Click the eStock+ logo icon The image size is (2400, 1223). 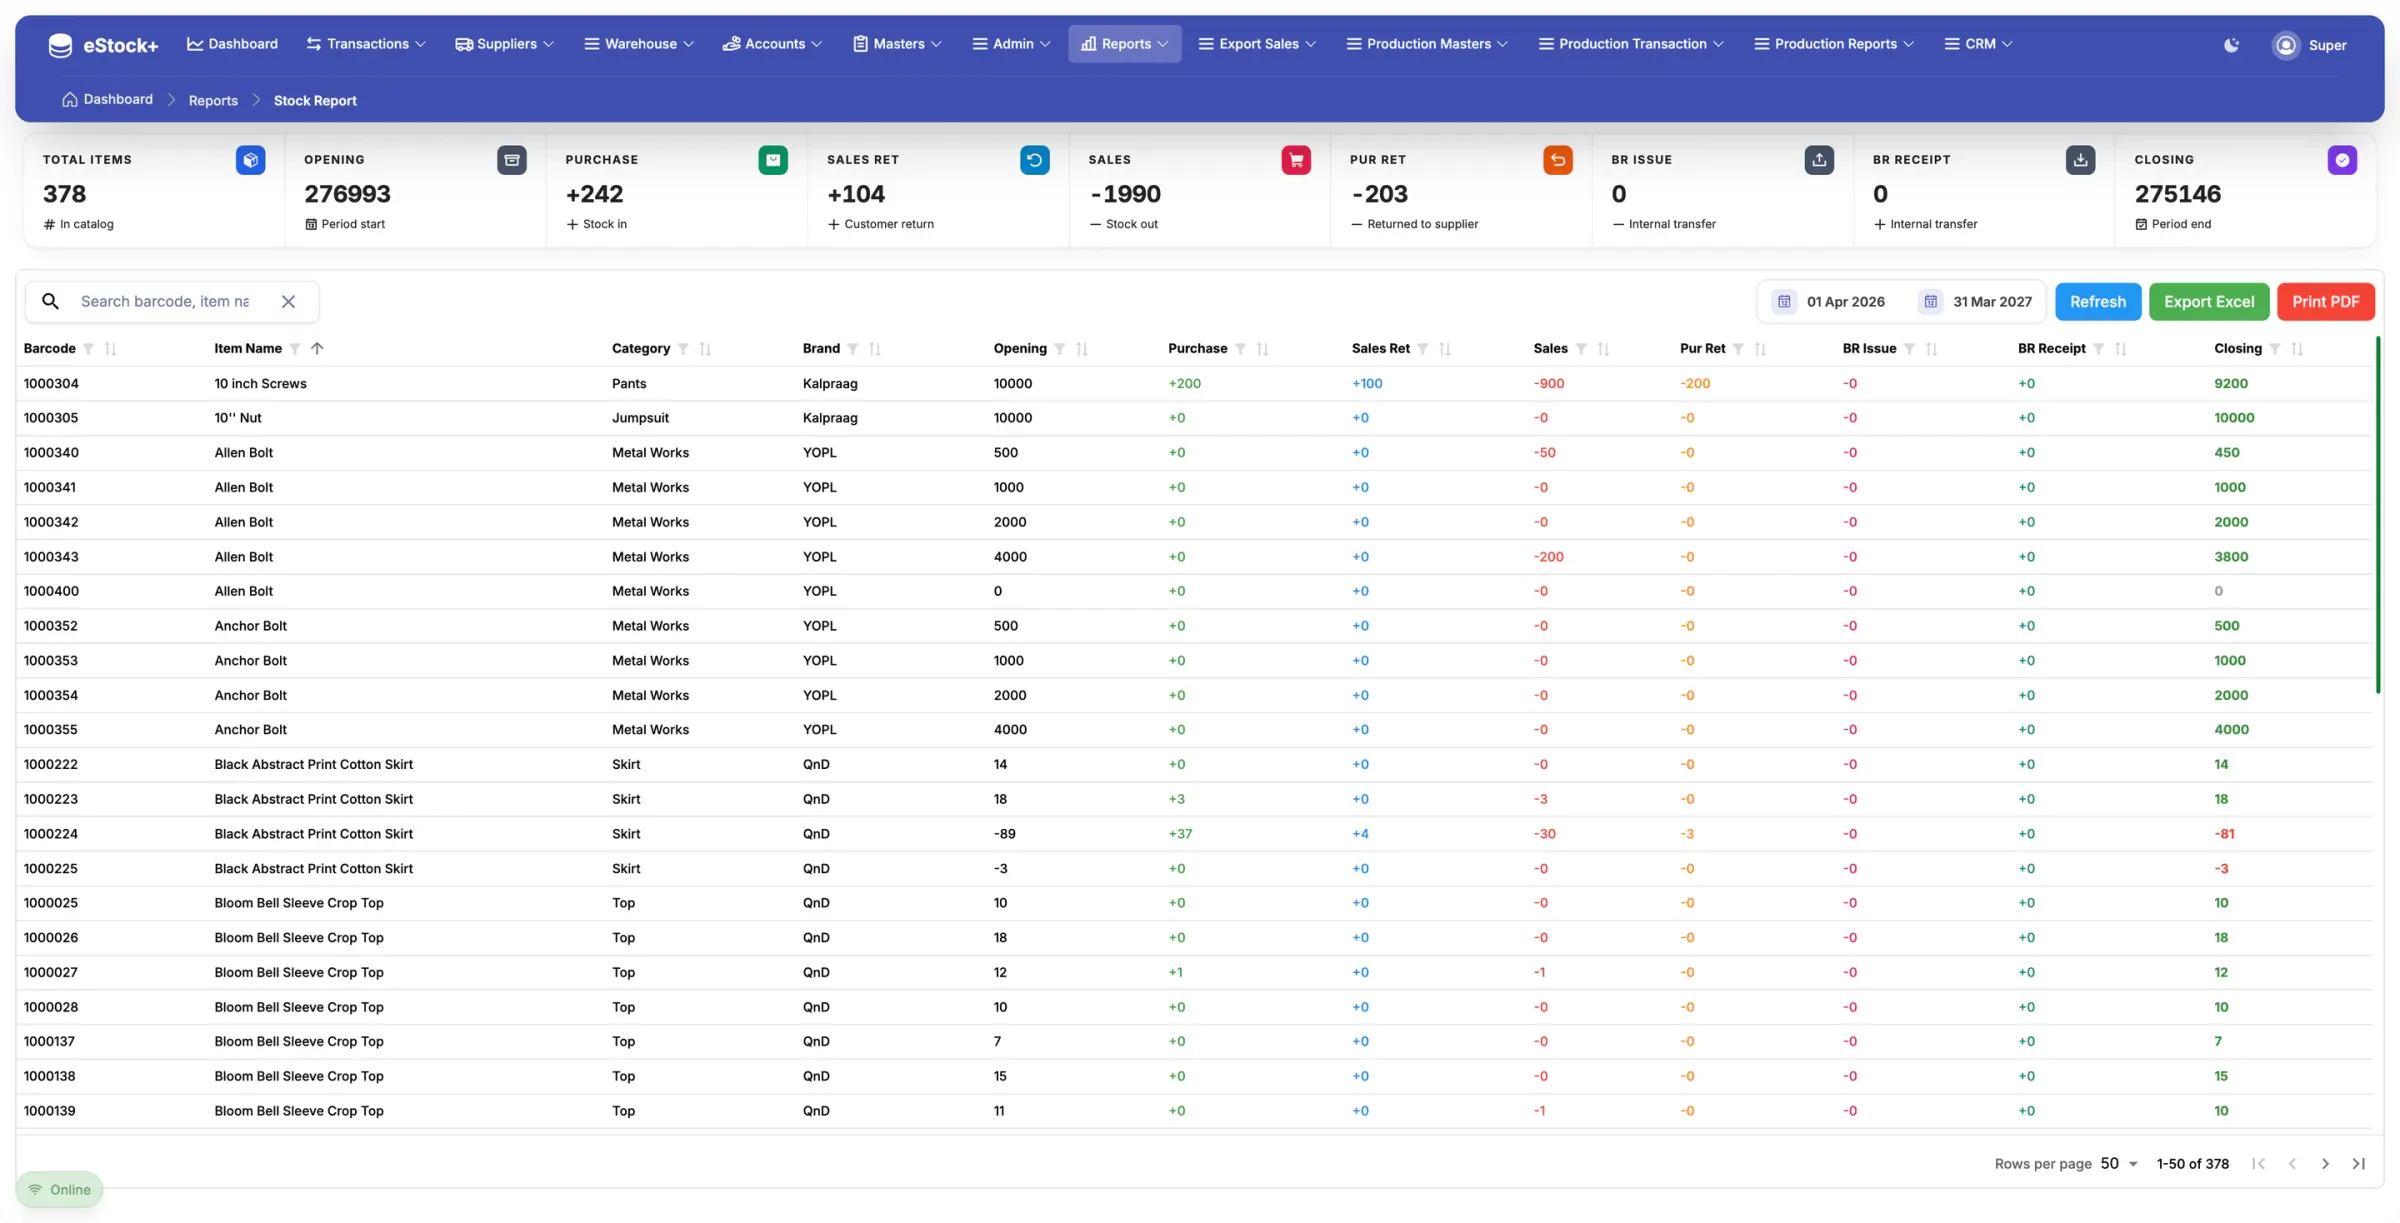(x=60, y=45)
